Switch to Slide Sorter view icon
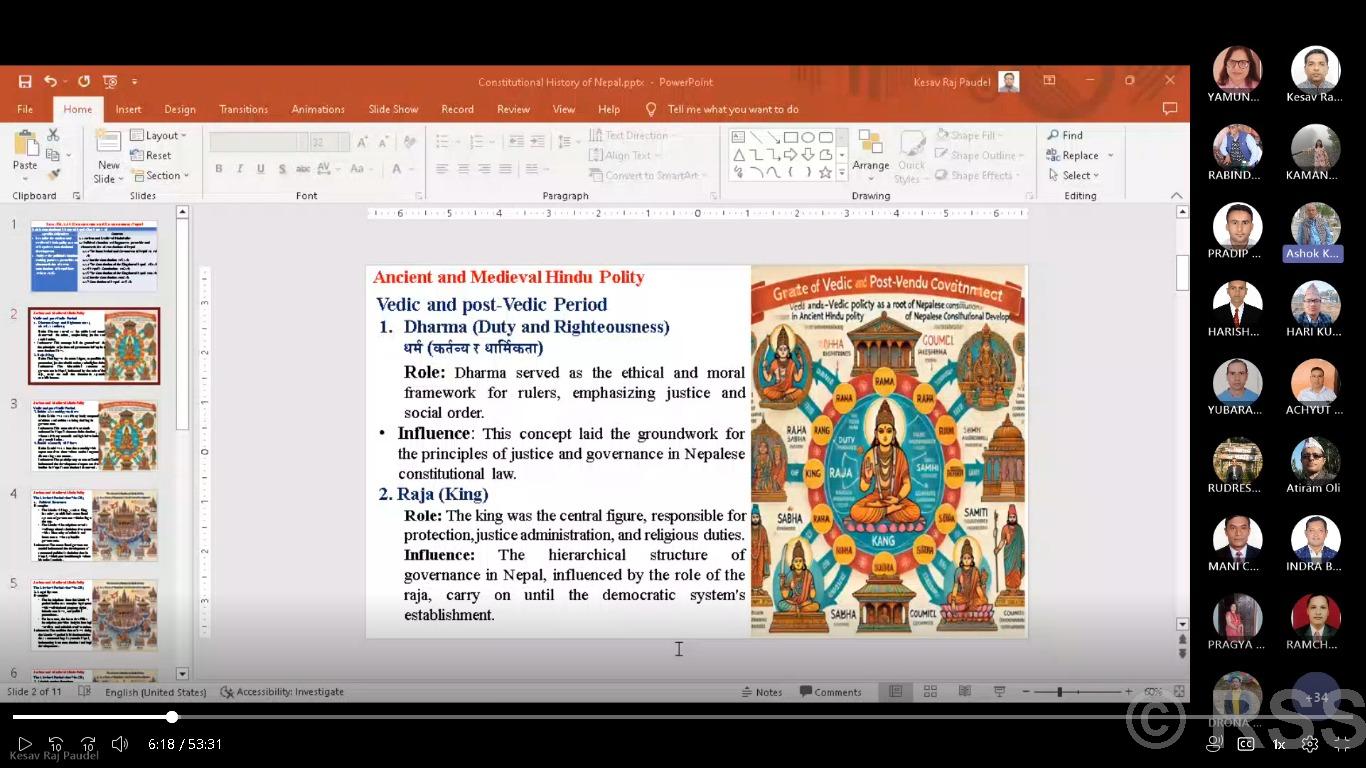 click(930, 692)
